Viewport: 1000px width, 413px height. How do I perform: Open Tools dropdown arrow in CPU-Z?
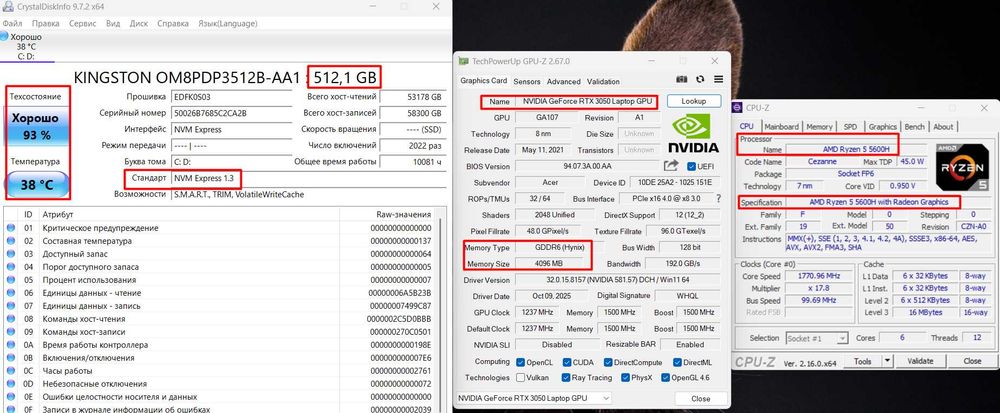pyautogui.click(x=887, y=361)
